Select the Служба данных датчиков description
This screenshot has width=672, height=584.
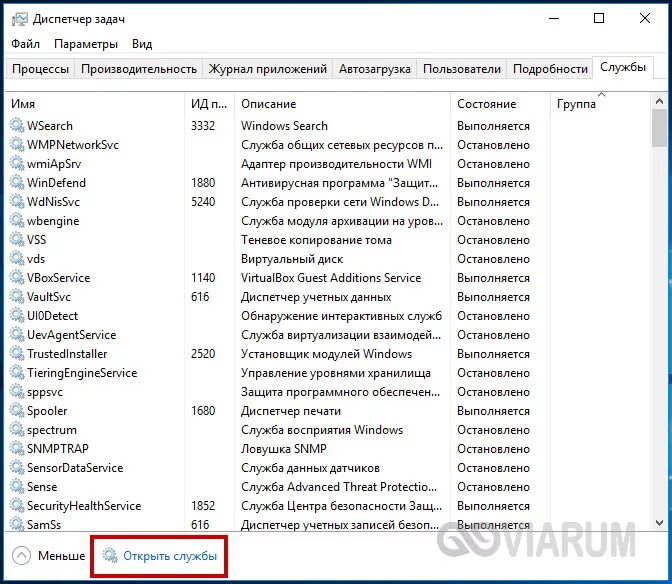pos(310,468)
